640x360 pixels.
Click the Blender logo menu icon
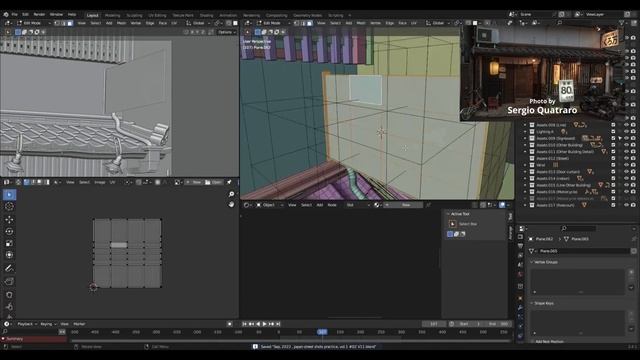pos(6,14)
